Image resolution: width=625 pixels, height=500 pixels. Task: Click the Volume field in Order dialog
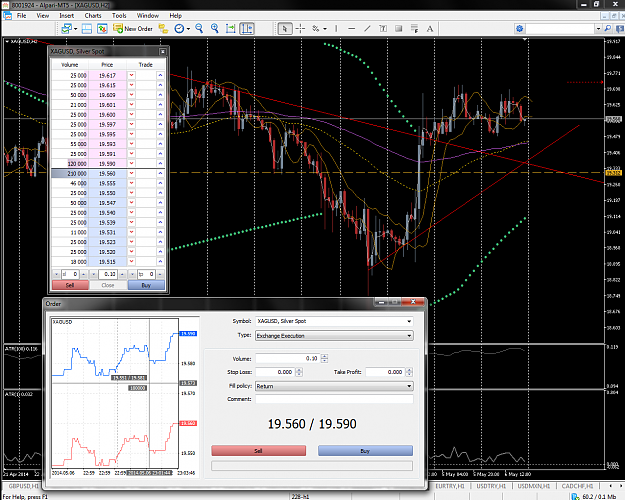(x=288, y=358)
